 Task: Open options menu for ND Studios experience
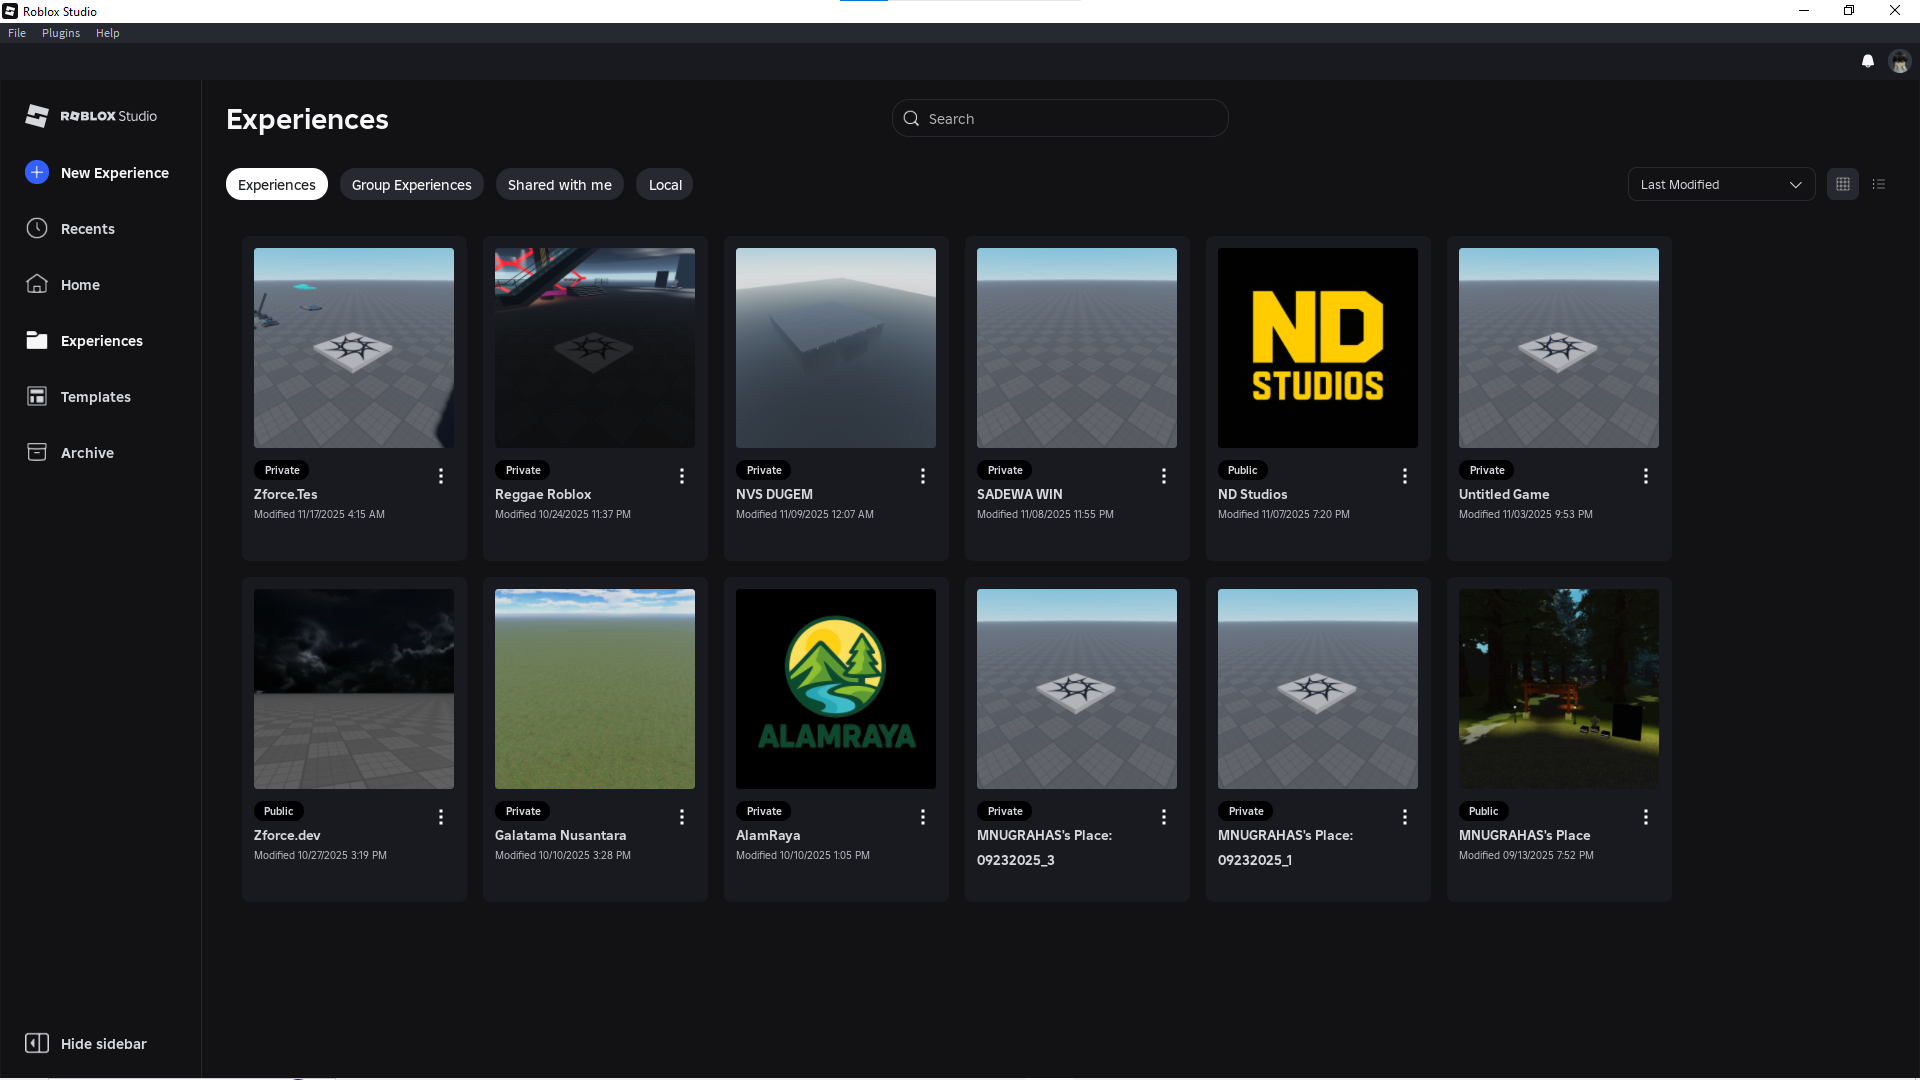click(1404, 476)
